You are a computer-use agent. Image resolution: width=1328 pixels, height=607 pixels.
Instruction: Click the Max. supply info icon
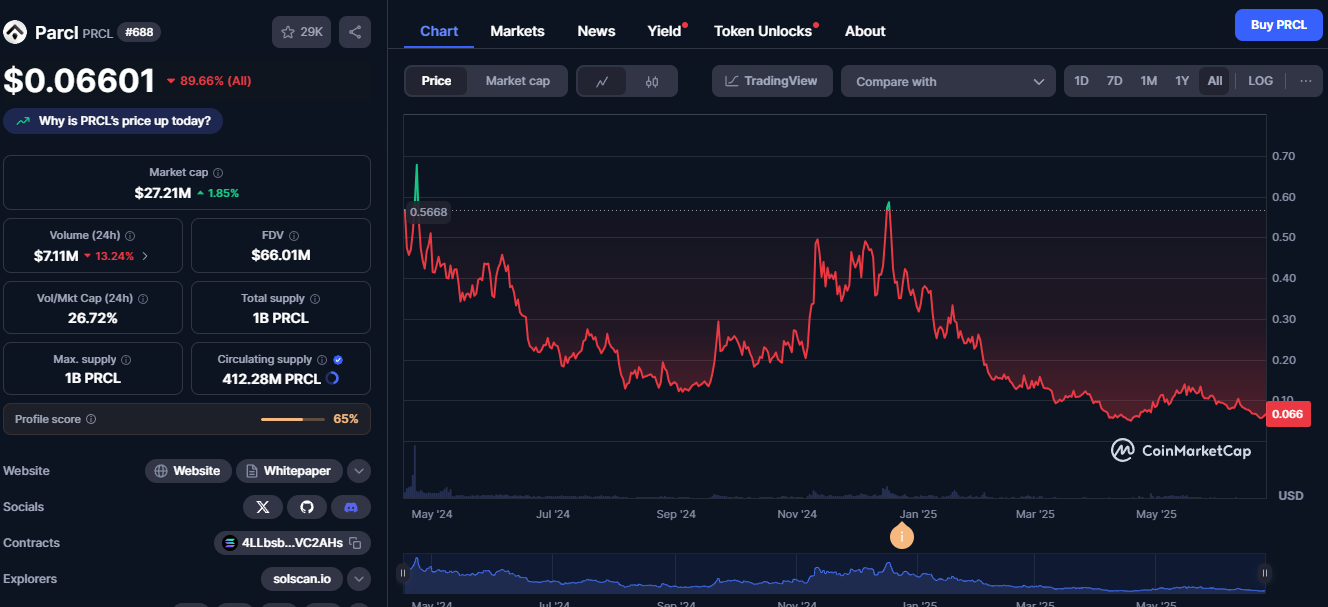[x=126, y=360]
